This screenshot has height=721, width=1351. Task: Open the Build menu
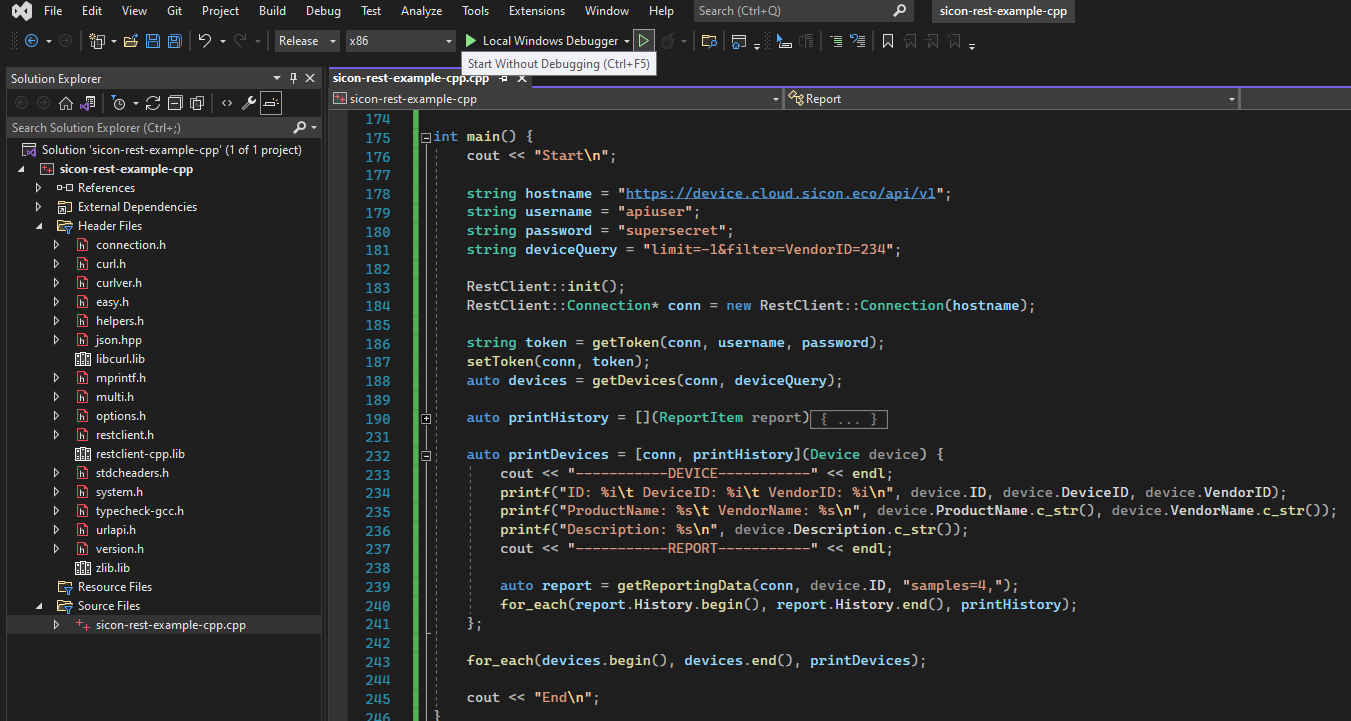coord(272,11)
